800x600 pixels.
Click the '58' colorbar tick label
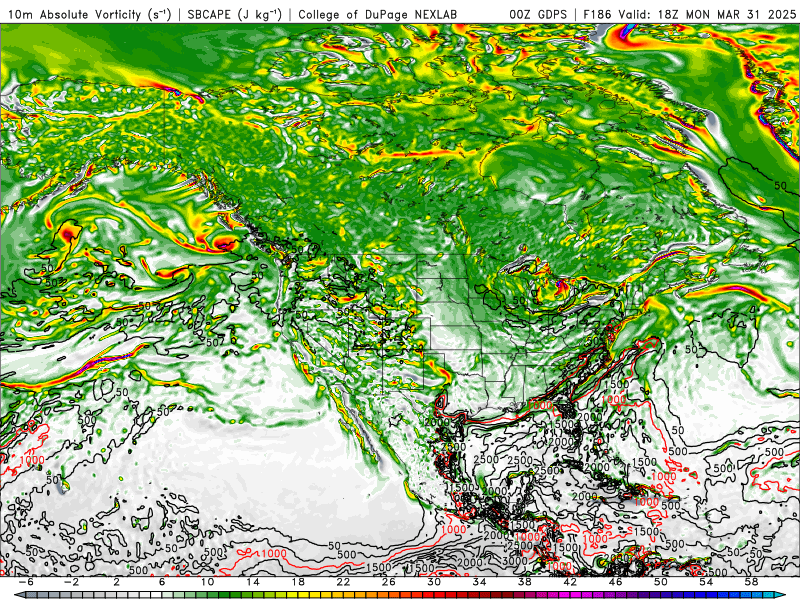click(x=751, y=582)
